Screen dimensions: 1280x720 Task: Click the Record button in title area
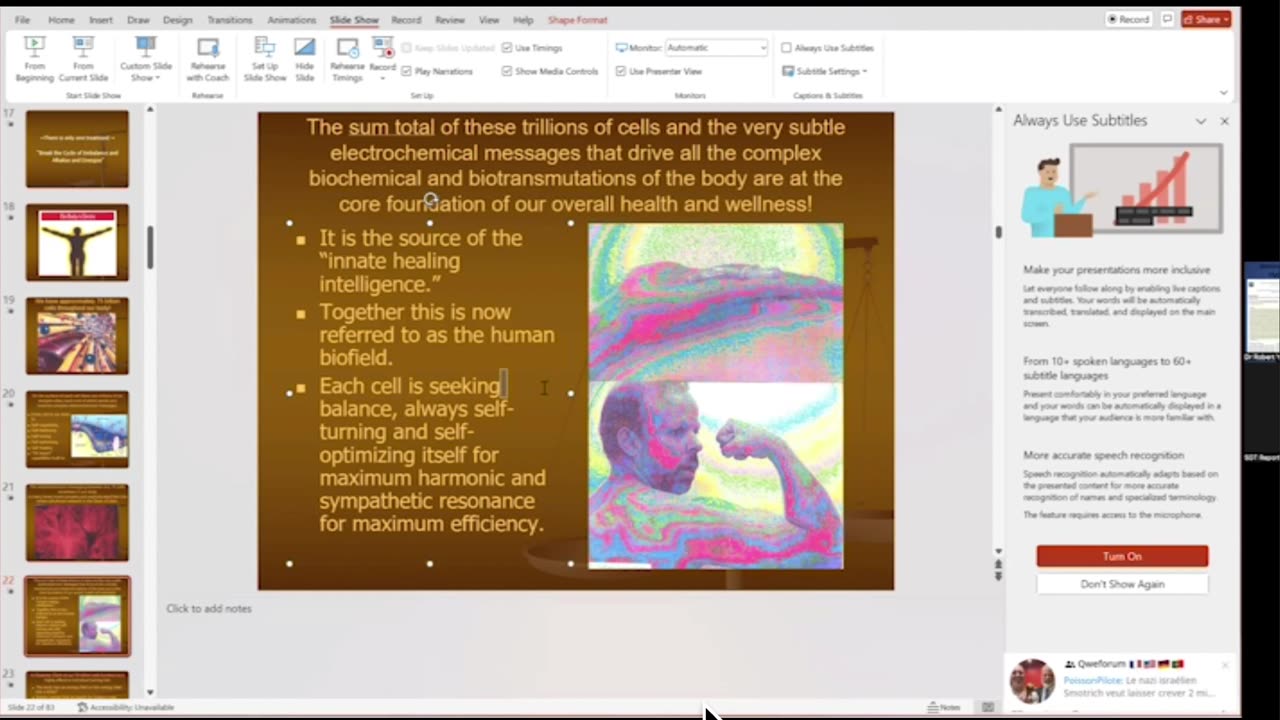click(1128, 19)
